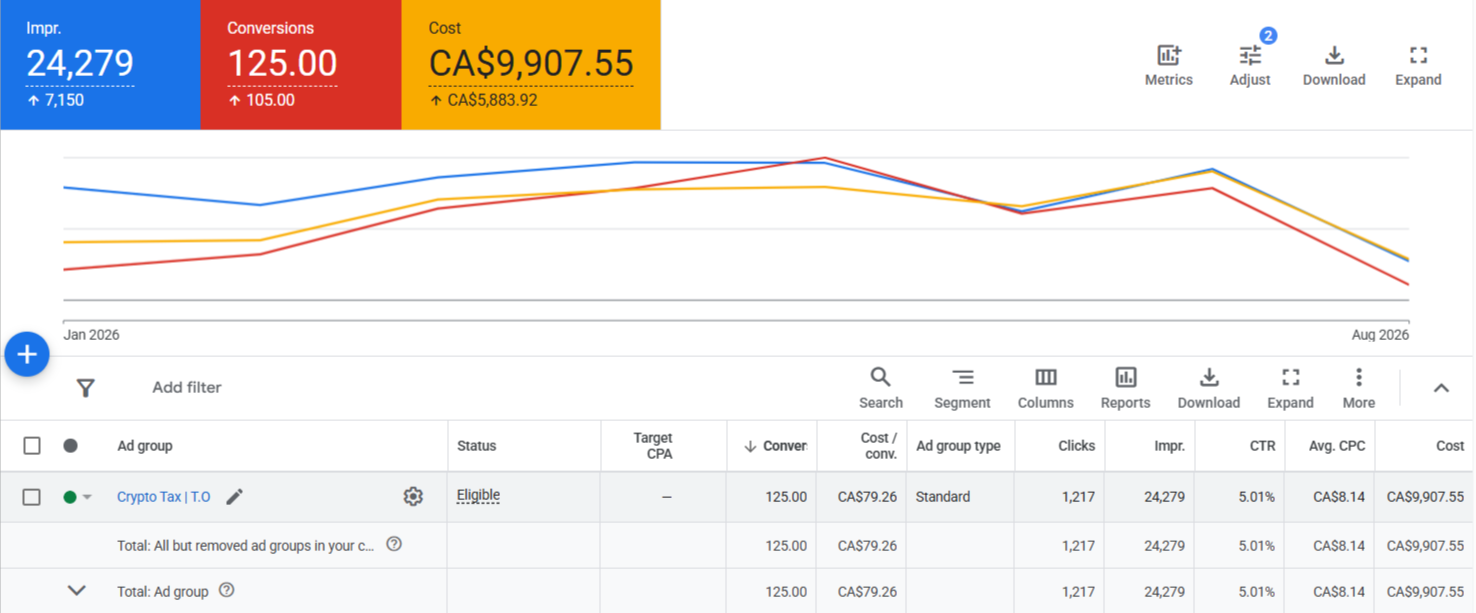Expand the chart to full screen
The width and height of the screenshot is (1476, 613).
[1418, 66]
